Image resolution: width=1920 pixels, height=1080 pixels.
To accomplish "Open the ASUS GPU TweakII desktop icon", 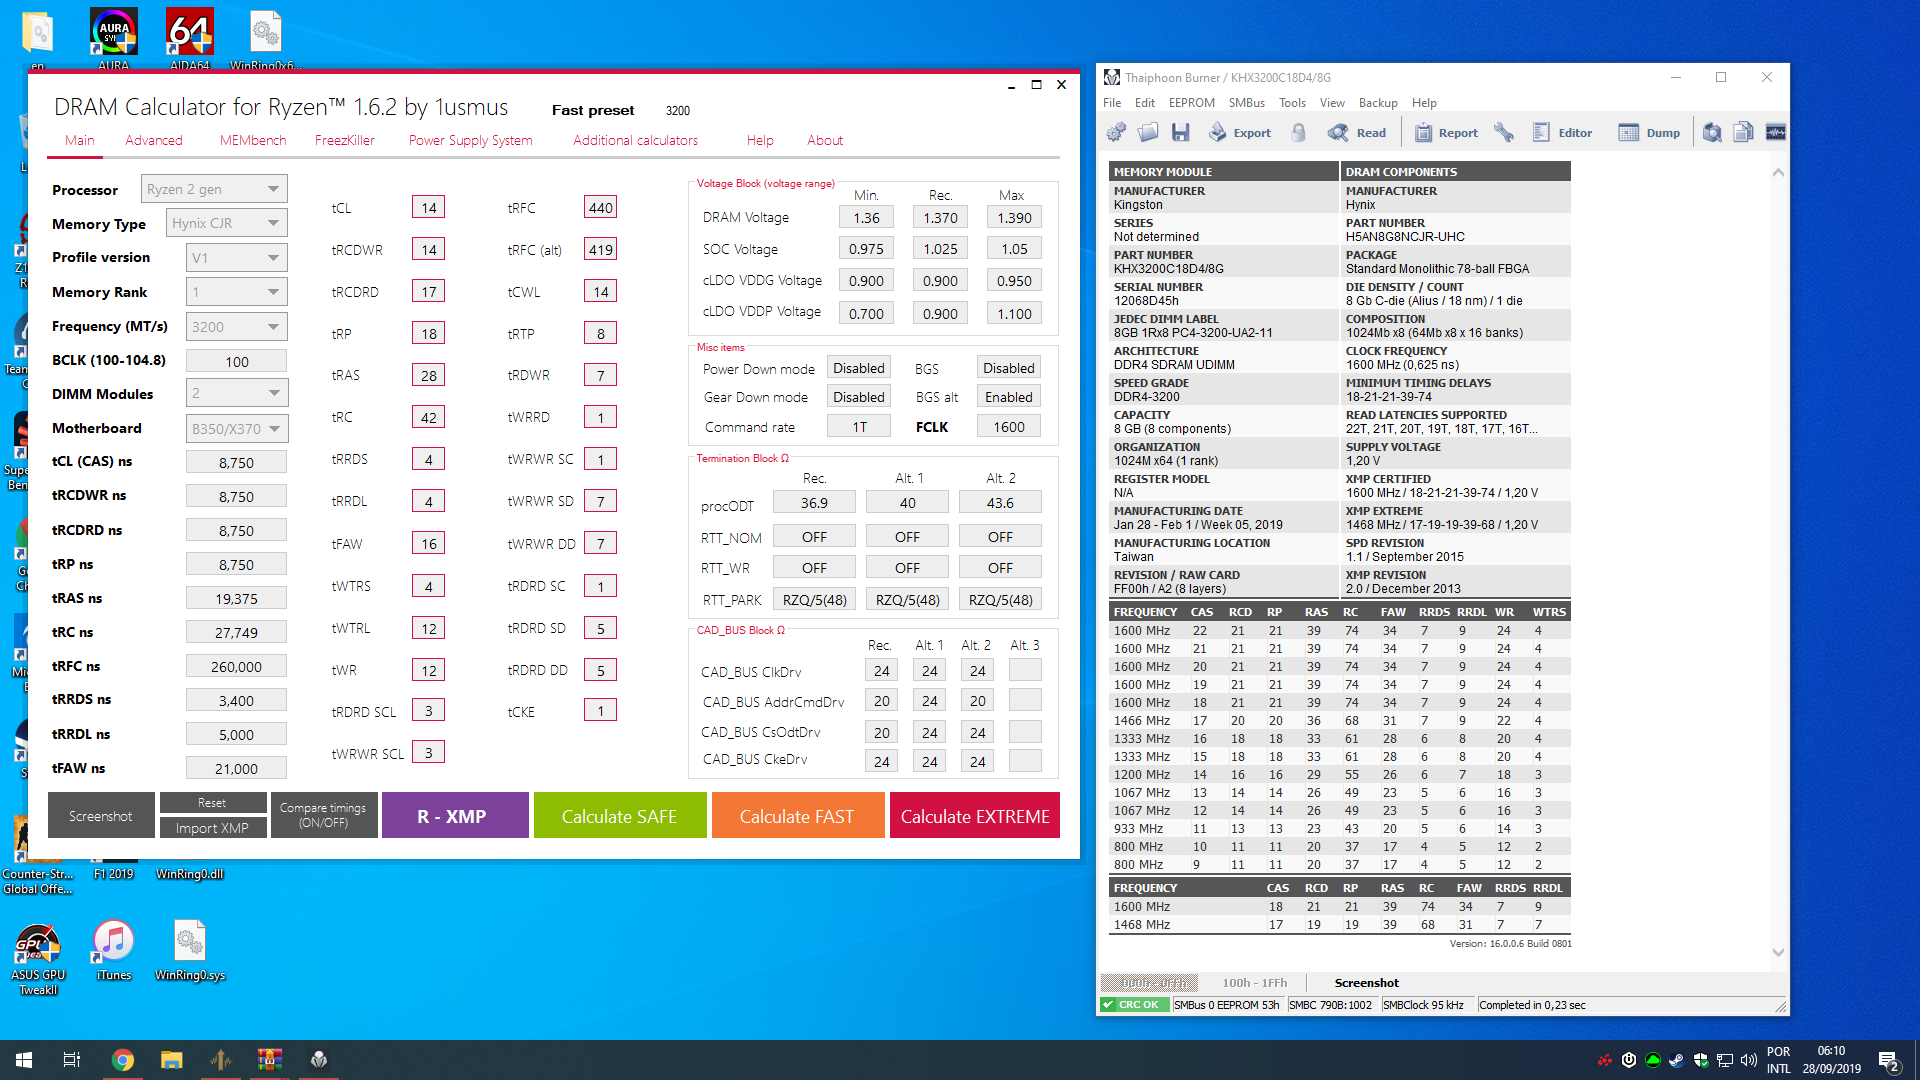I will pos(38,958).
